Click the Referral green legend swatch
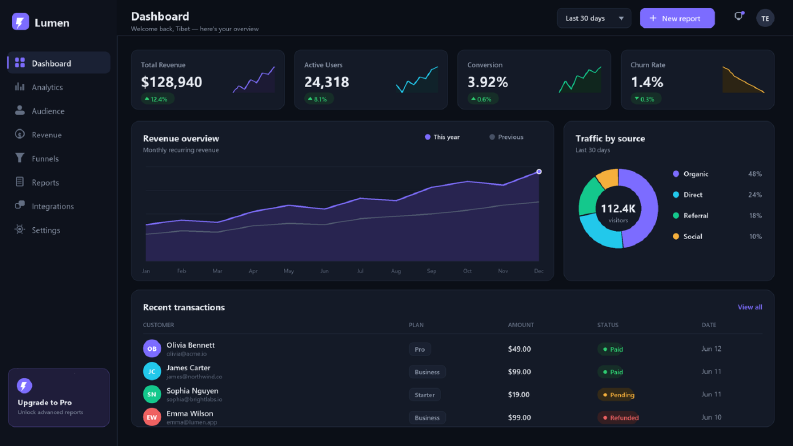The width and height of the screenshot is (793, 446). pos(676,215)
